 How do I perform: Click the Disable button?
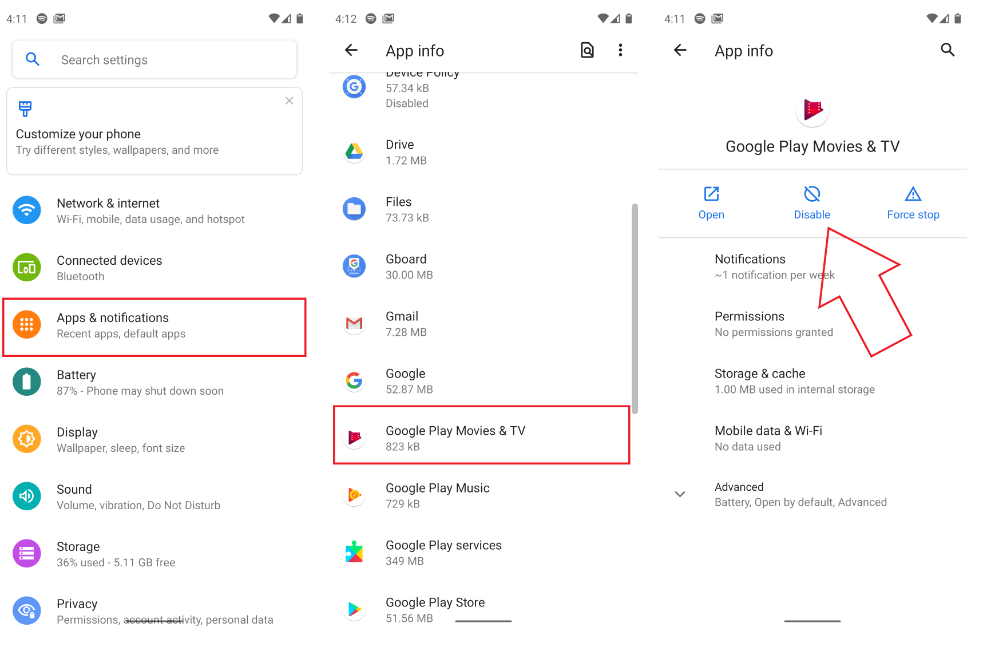coord(812,201)
